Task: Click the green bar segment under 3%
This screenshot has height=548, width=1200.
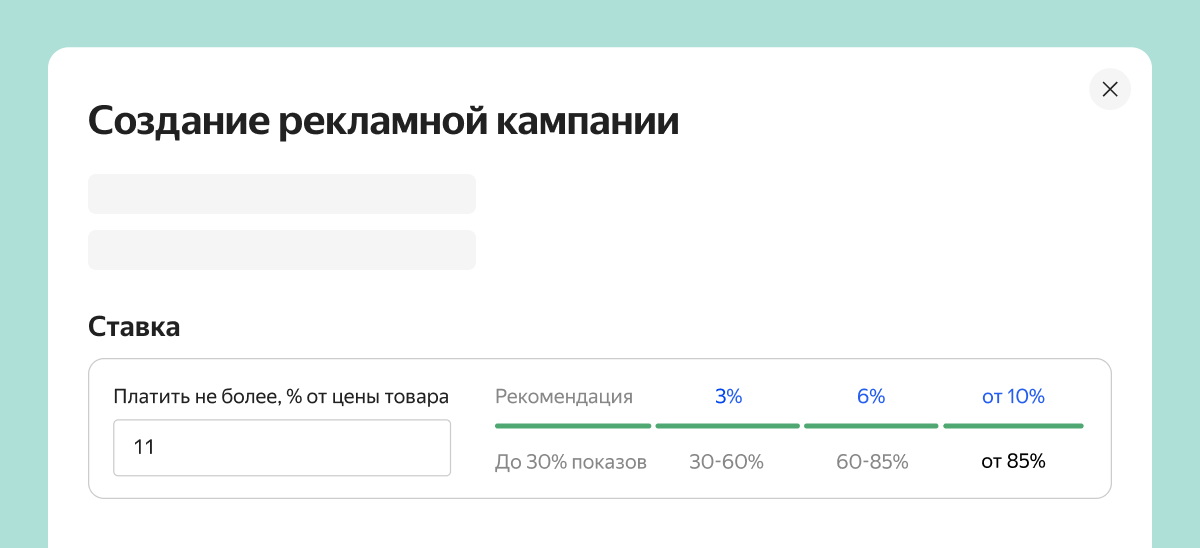Action: 727,426
